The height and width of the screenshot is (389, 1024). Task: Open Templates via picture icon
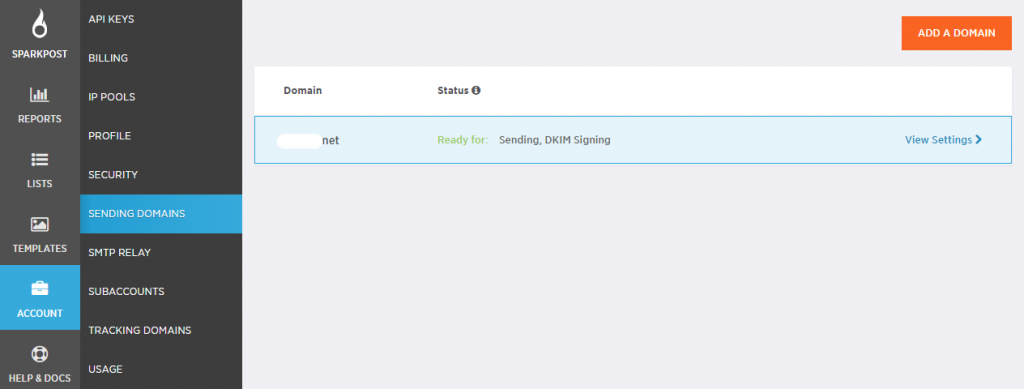click(40, 225)
